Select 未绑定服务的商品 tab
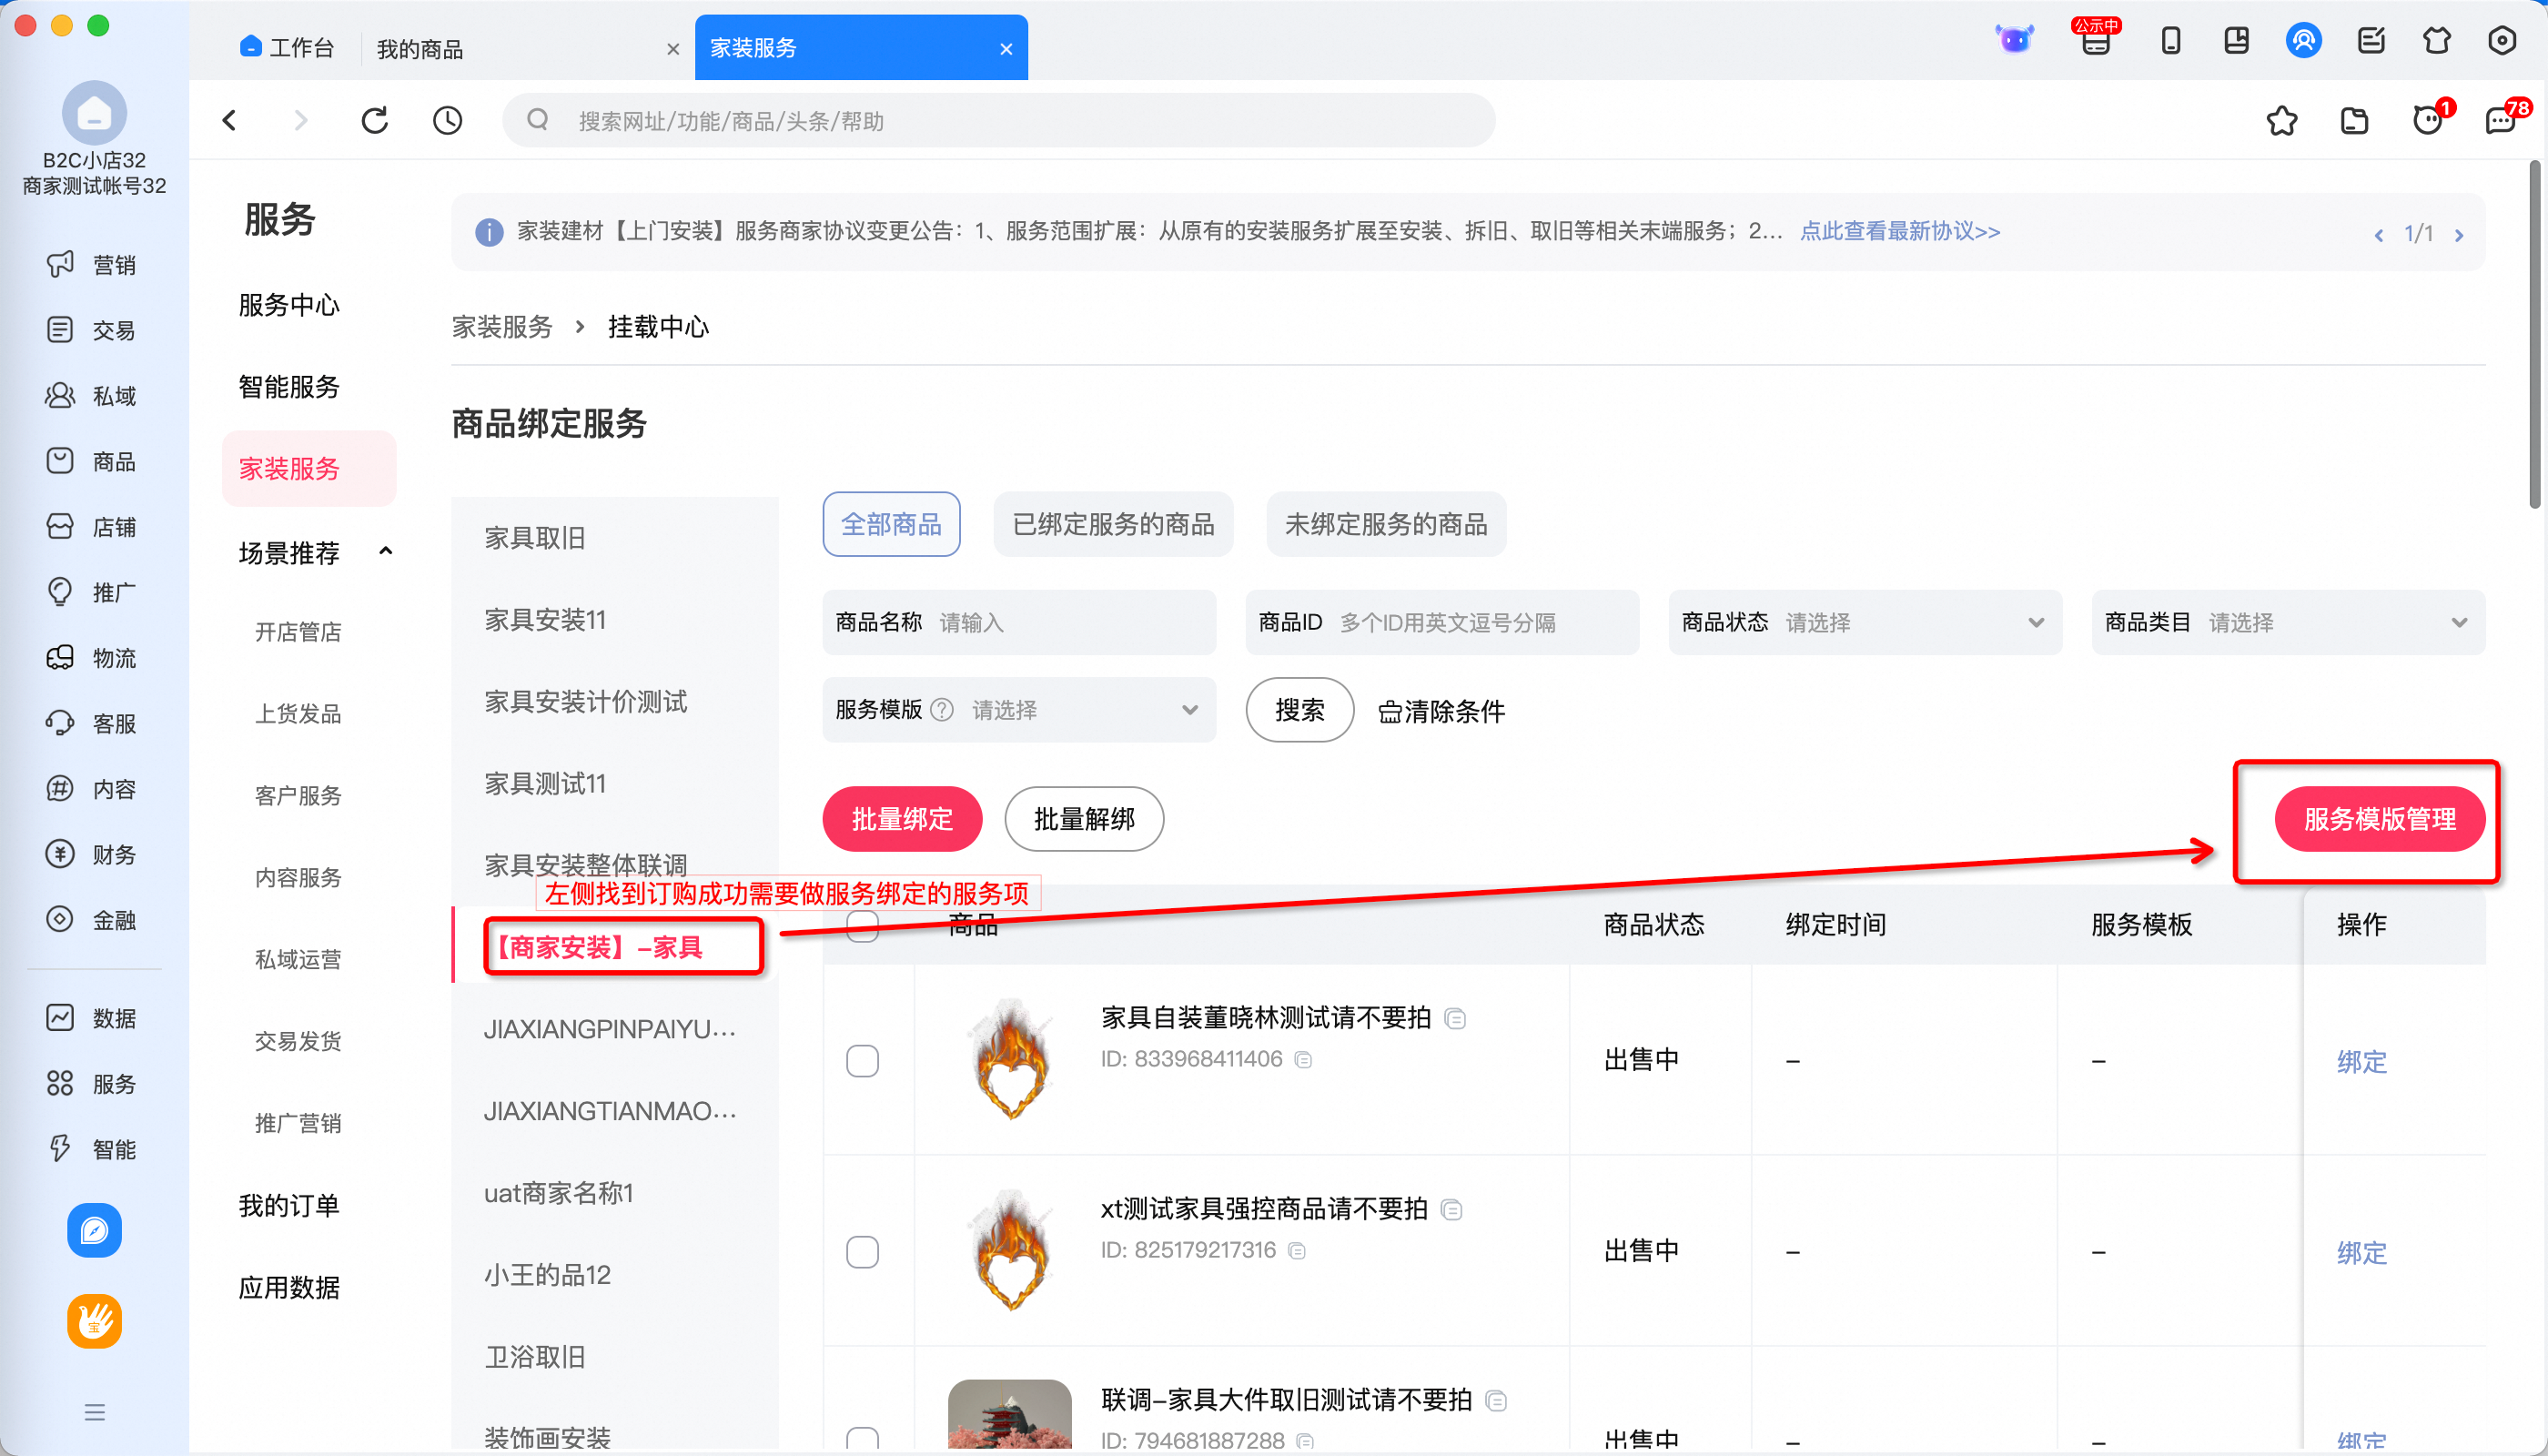This screenshot has width=2548, height=1456. click(1386, 524)
